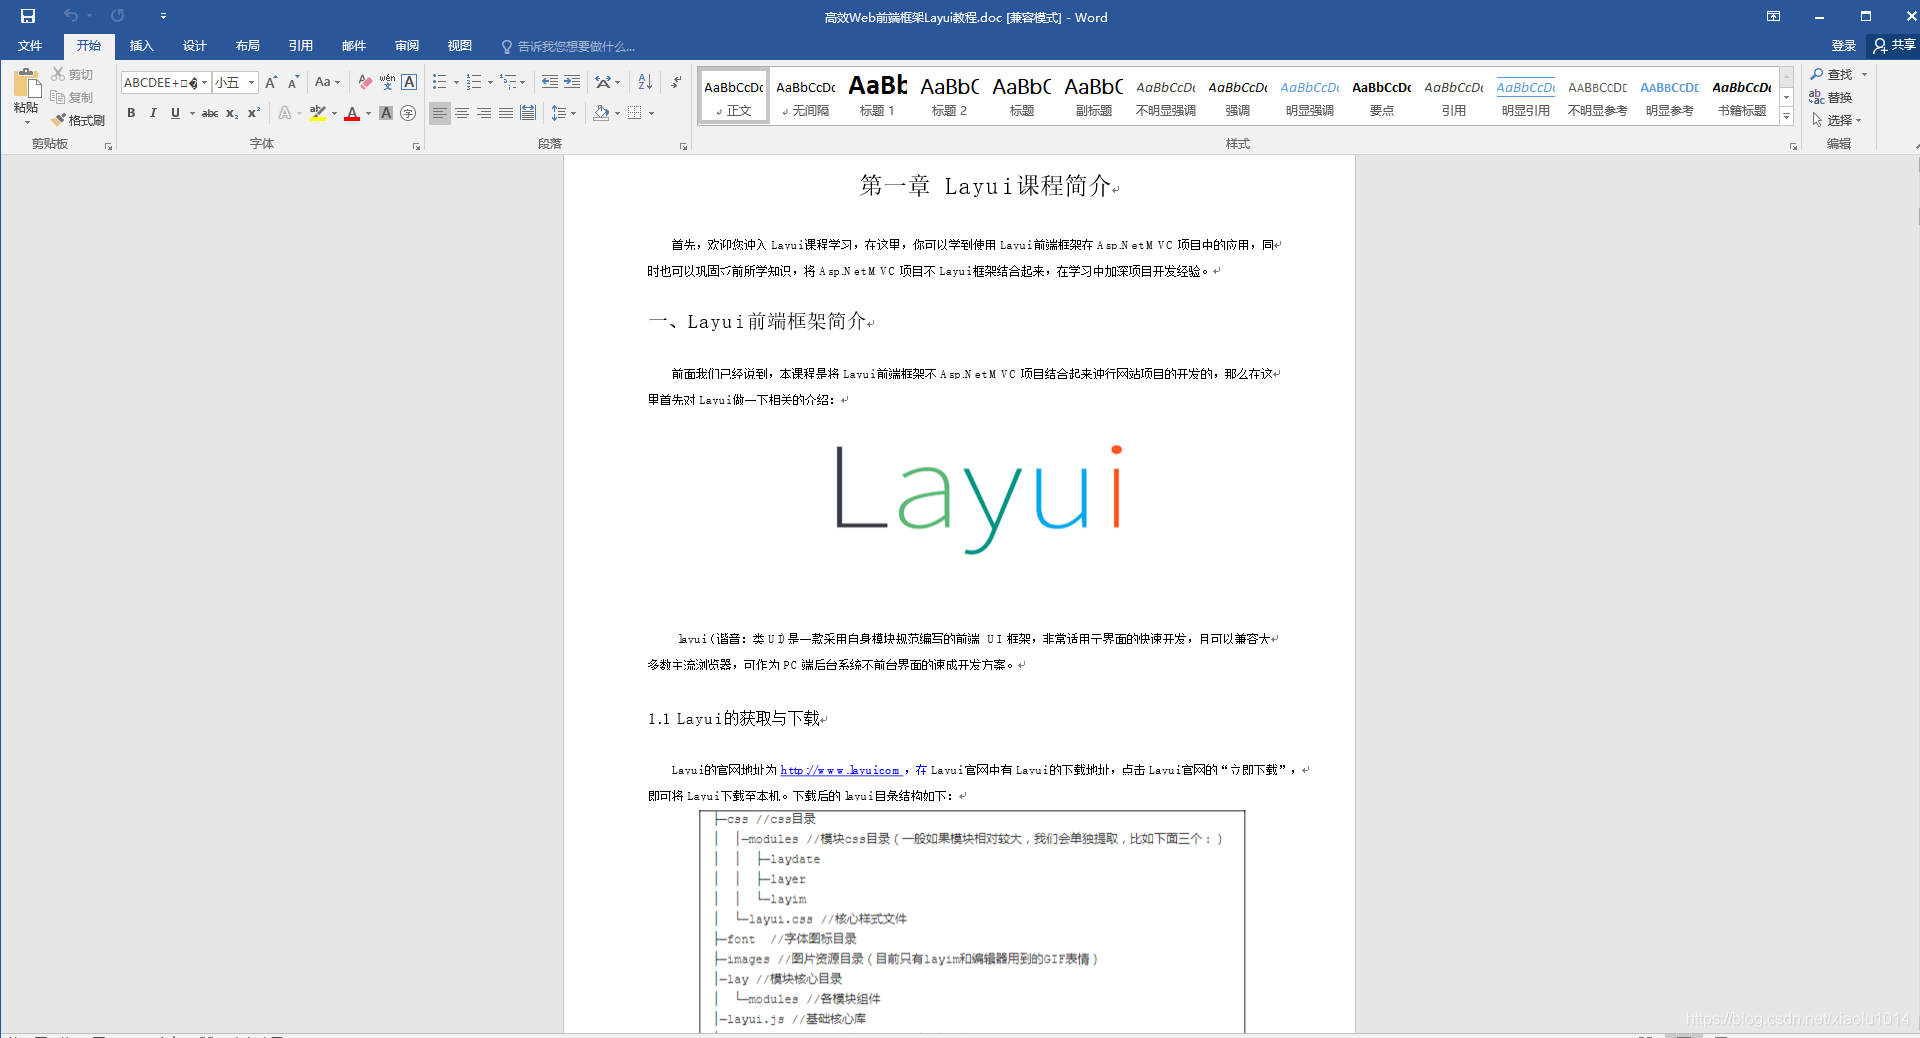Open the Font dialog launcher
This screenshot has width=1920, height=1038.
tap(417, 147)
